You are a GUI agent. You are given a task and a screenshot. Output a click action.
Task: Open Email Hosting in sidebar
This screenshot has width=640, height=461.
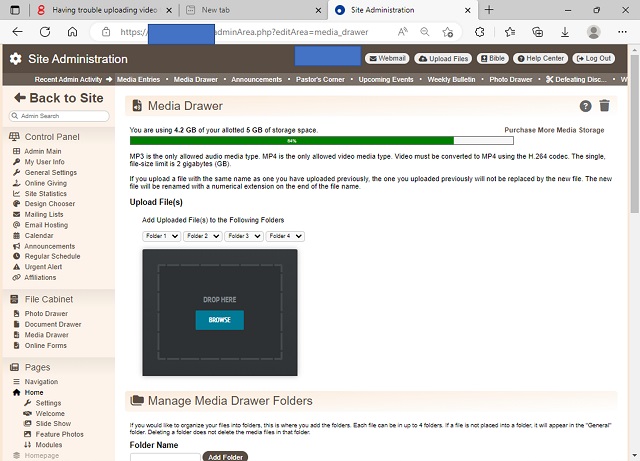46,225
